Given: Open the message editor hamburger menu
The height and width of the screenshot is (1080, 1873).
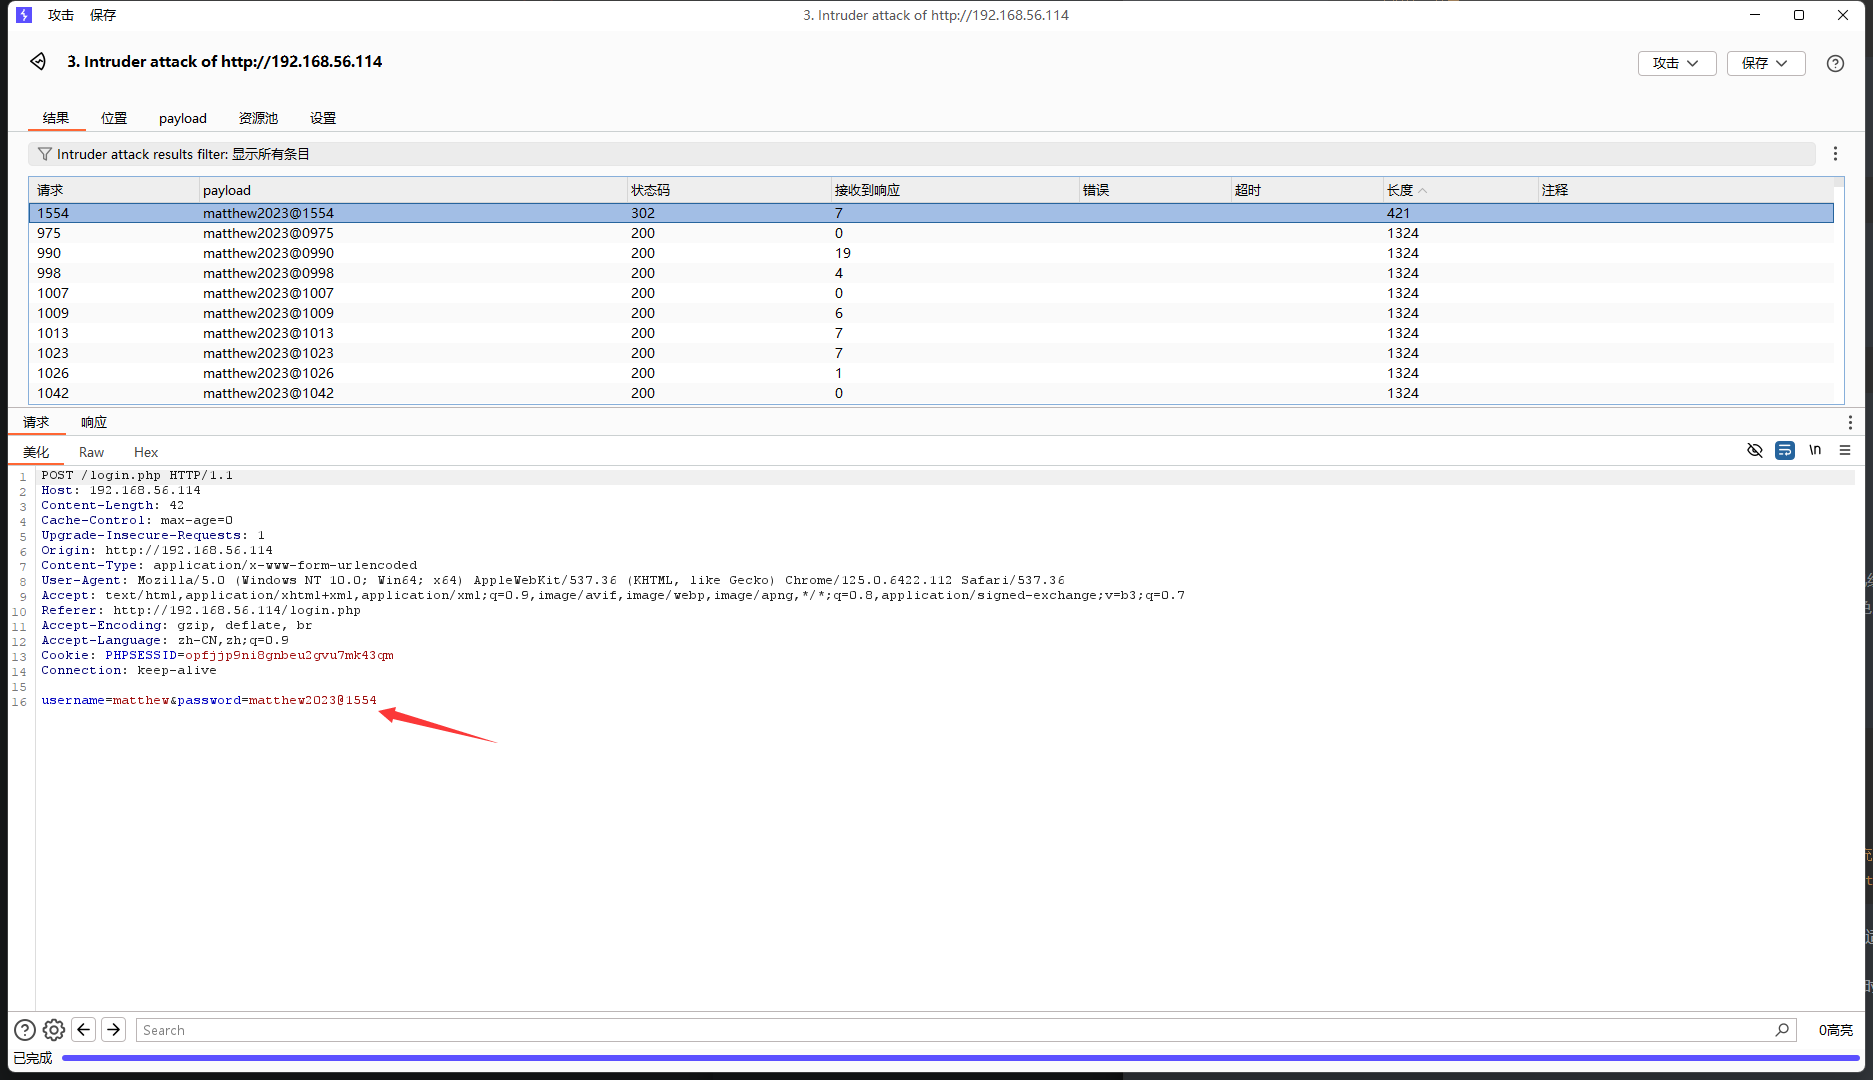Looking at the screenshot, I should click(1845, 451).
